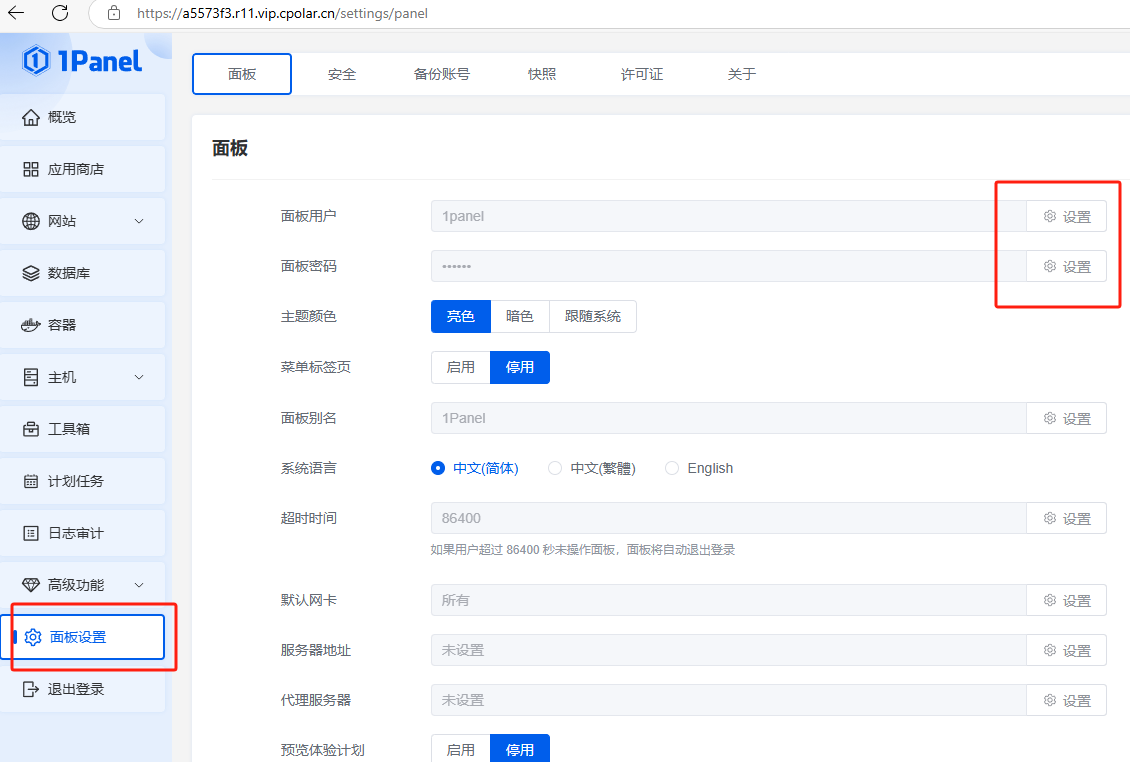This screenshot has width=1130, height=762.
Task: Expand the 高级功能 sidebar submenu
Action: click(x=139, y=585)
